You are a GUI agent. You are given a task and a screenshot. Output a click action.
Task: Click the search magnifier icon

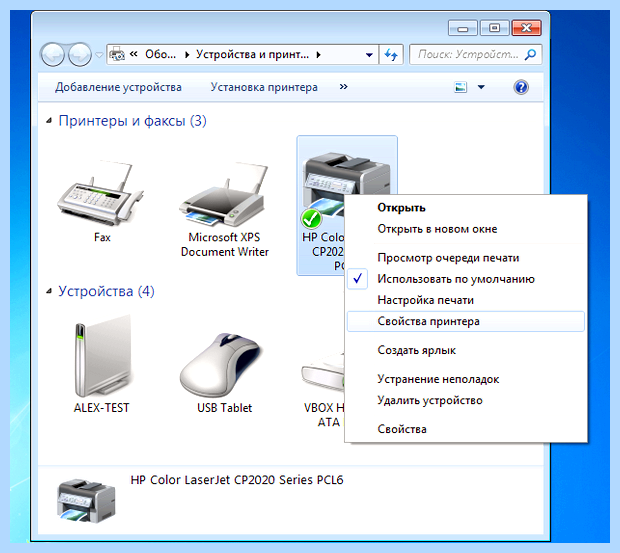[531, 54]
